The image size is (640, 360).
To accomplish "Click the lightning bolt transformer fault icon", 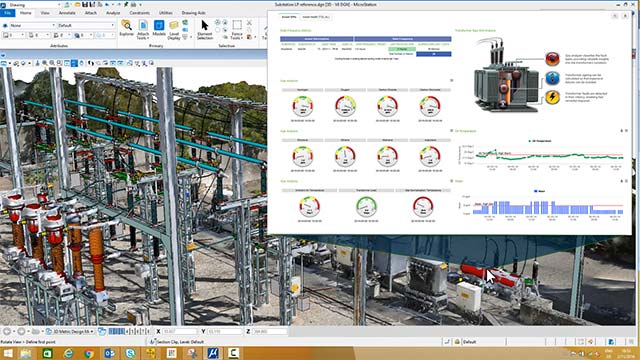I will click(x=552, y=97).
